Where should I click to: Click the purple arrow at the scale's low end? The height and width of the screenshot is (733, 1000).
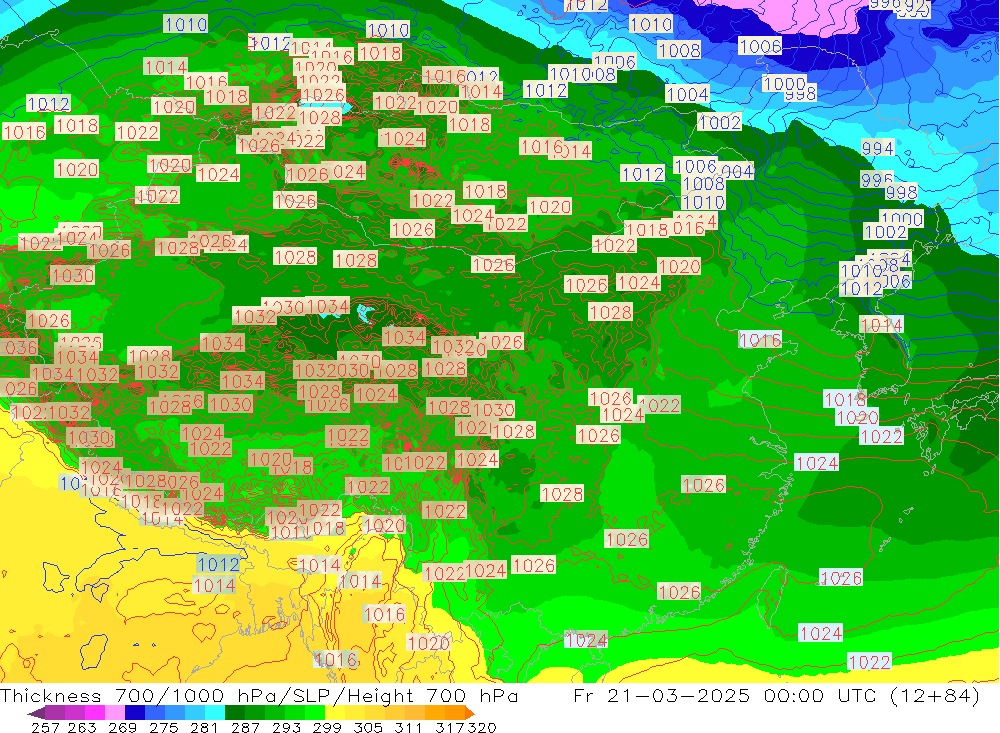tap(36, 713)
